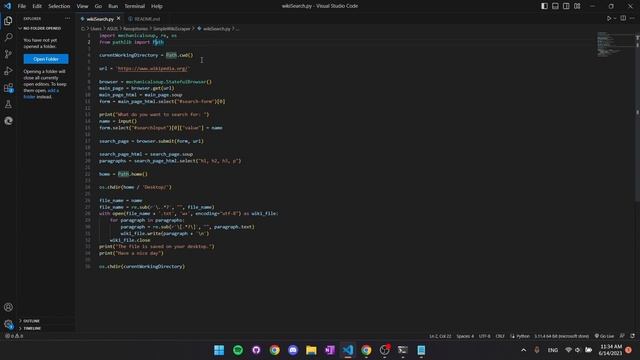Screen dimensions: 640x360
Task: Open editor More Actions ellipsis menu
Action: point(632,18)
